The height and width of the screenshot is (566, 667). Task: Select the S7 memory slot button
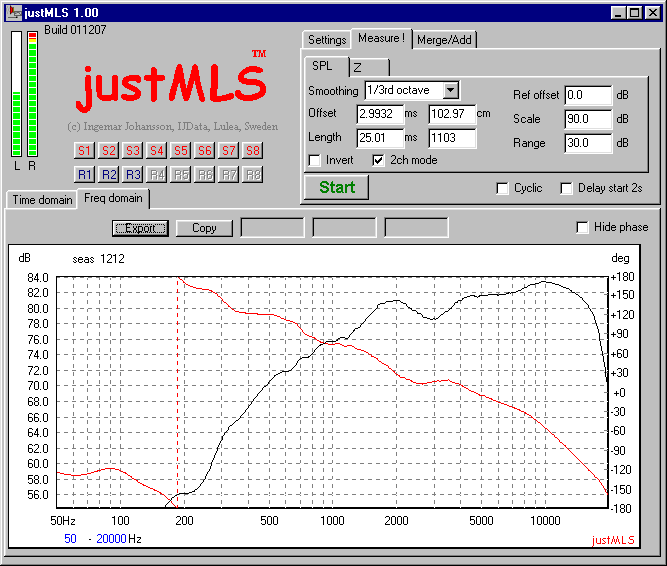pos(228,151)
